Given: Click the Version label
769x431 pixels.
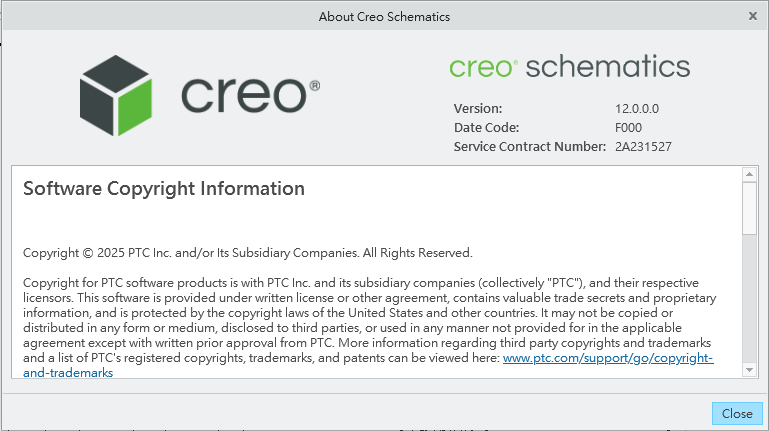Looking at the screenshot, I should coord(478,108).
